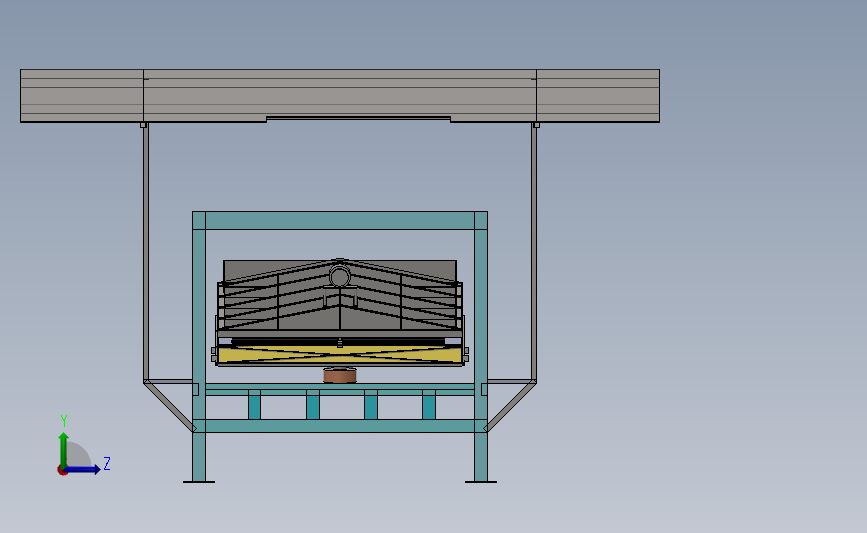Screen dimensions: 867x533
Task: Click the green Y axis label
Action: point(64,421)
